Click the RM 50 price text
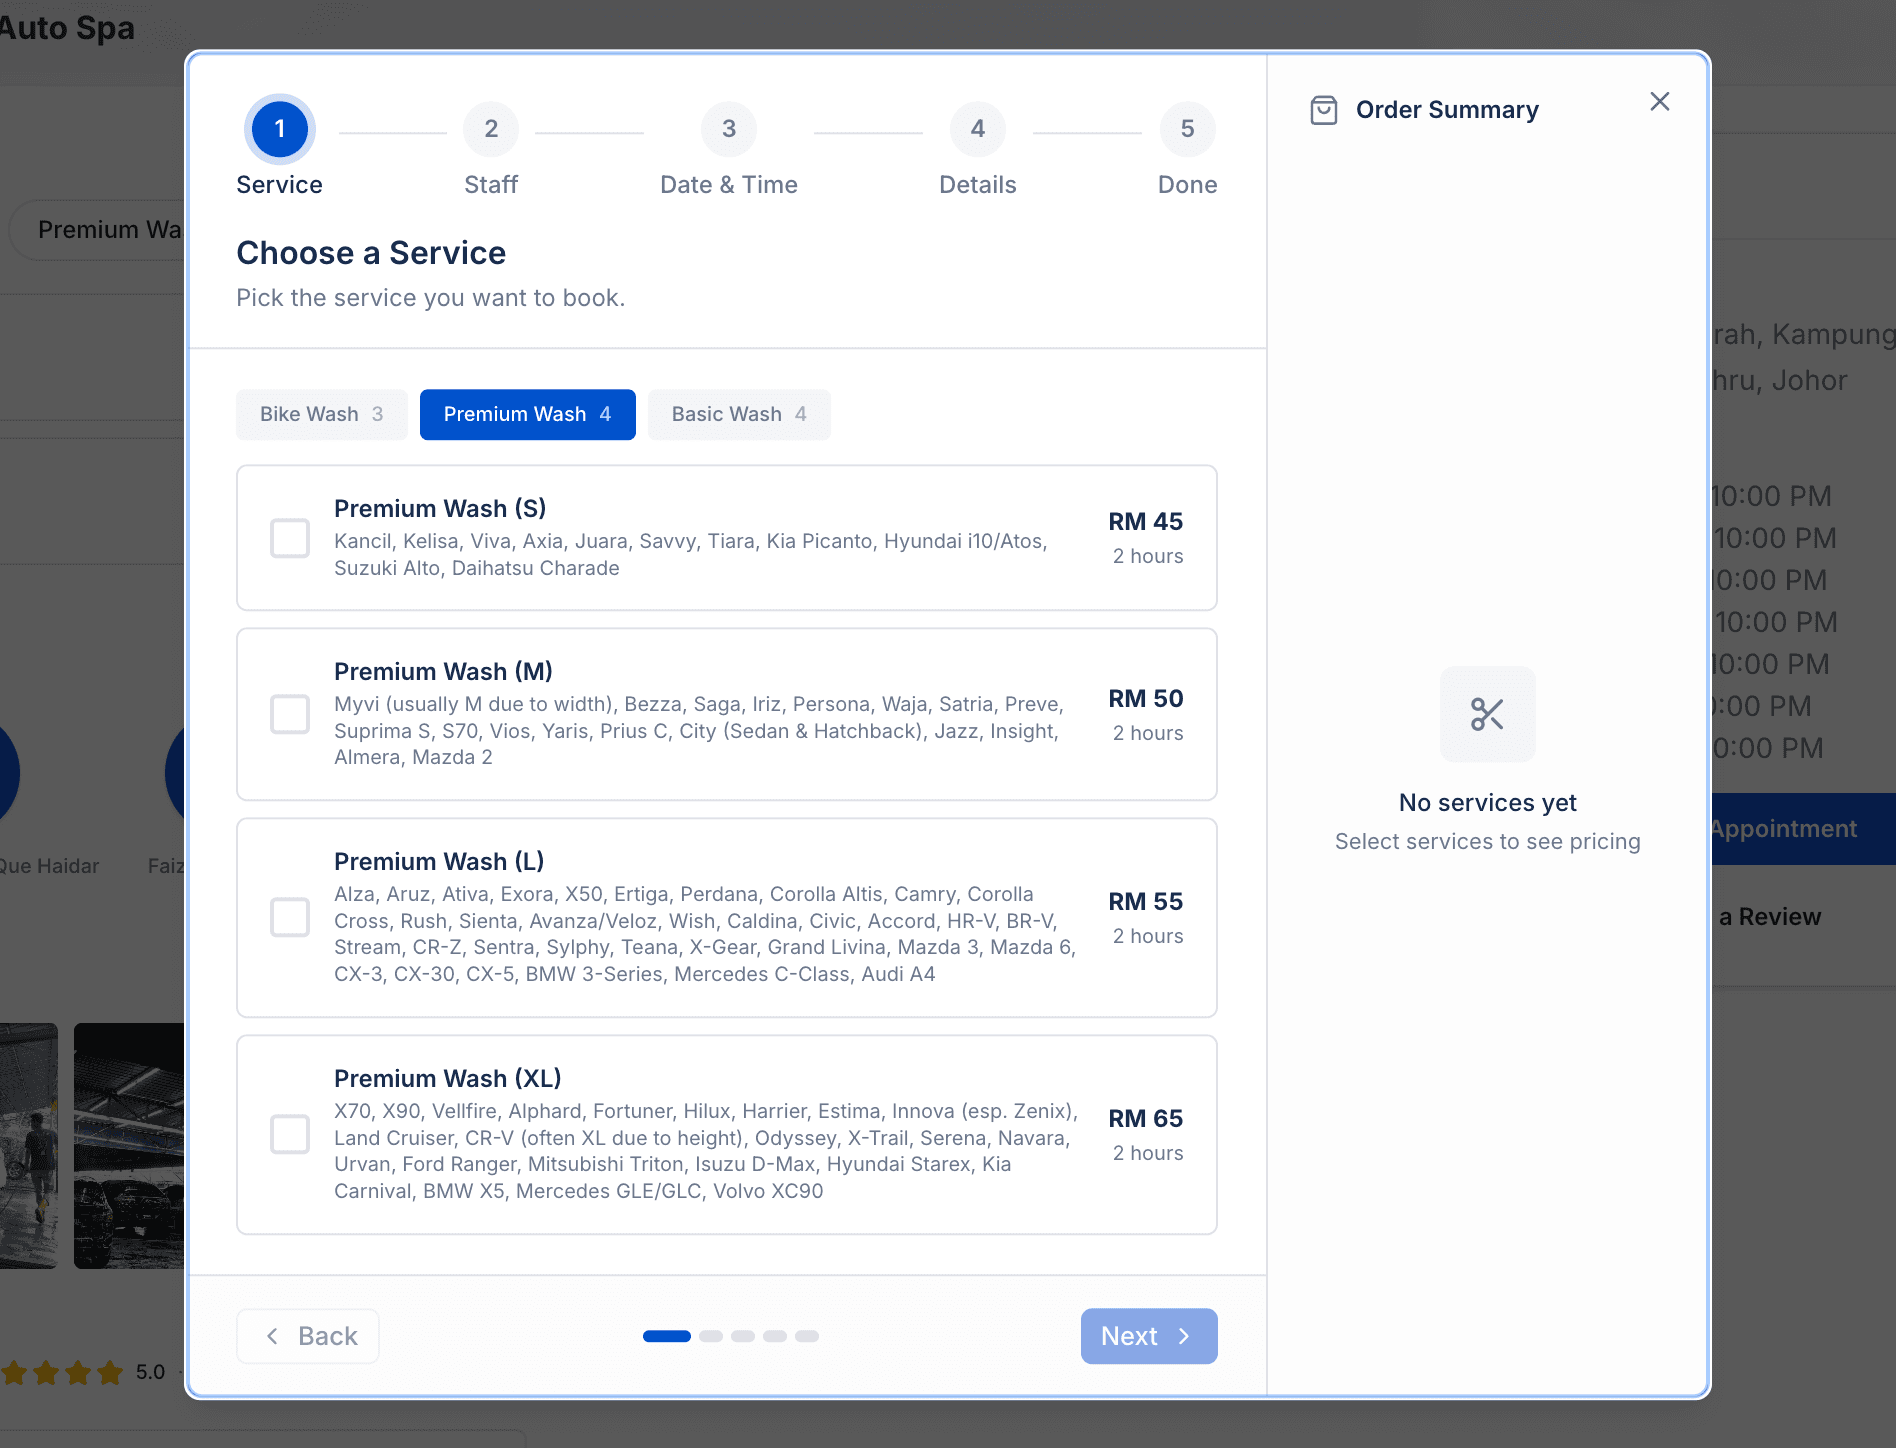The width and height of the screenshot is (1896, 1448). [1146, 698]
